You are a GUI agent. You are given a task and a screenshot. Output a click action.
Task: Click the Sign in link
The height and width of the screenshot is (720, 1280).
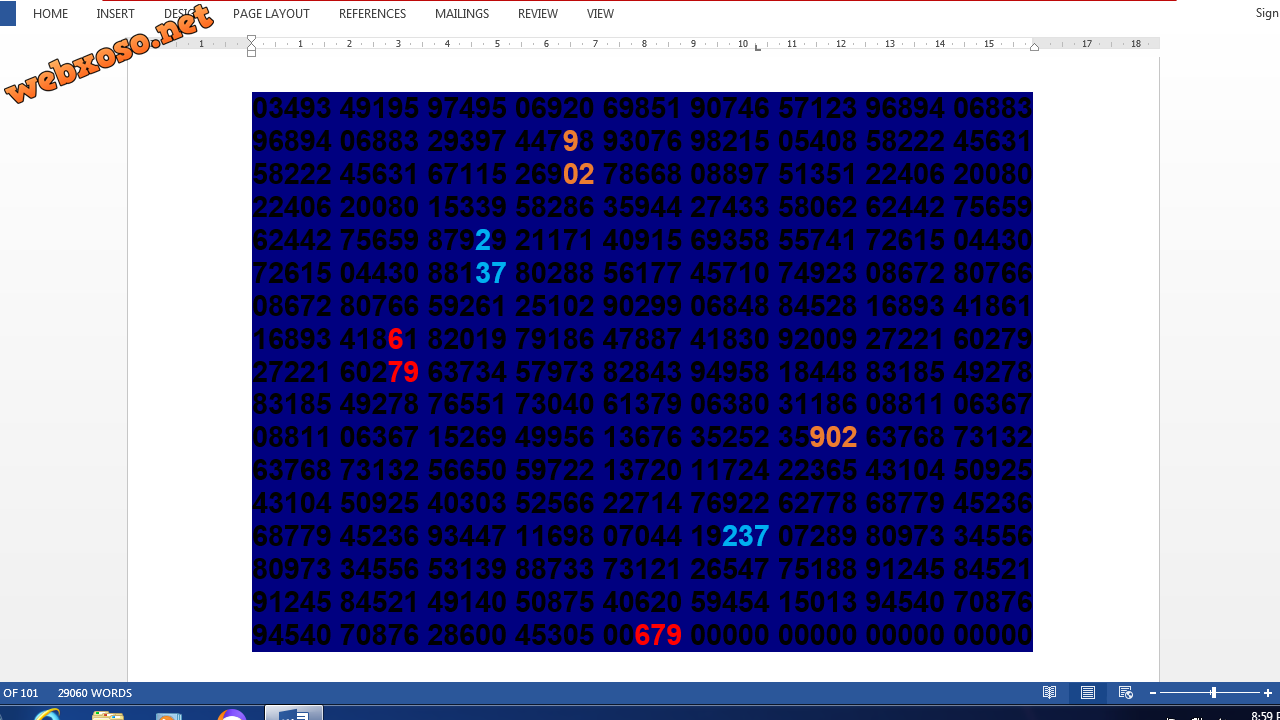coord(1267,14)
